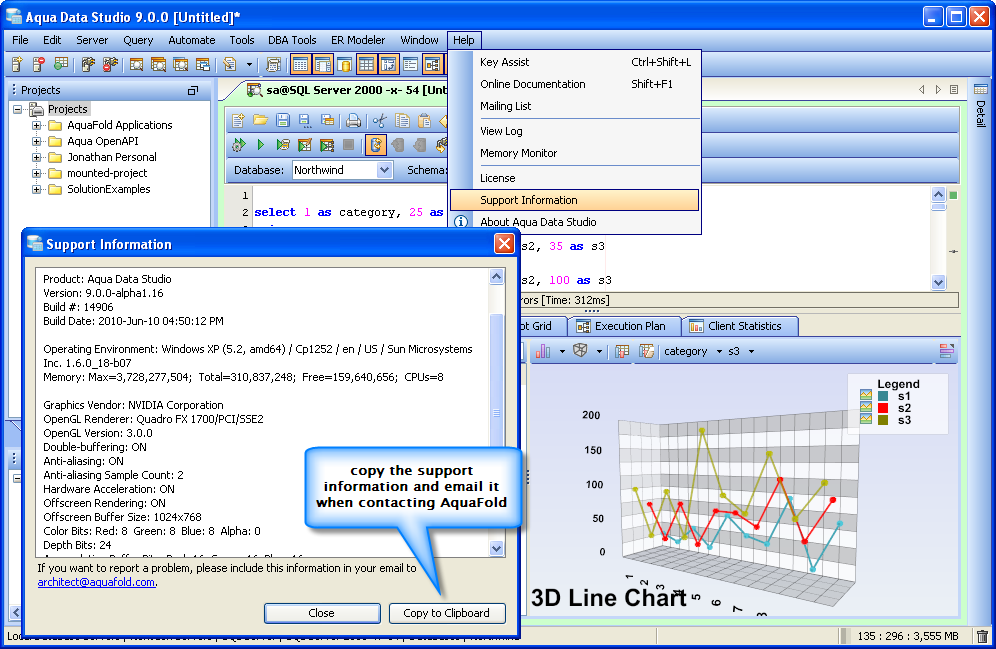
Task: Click the chart properties icon at toolbar right
Action: coord(946,351)
